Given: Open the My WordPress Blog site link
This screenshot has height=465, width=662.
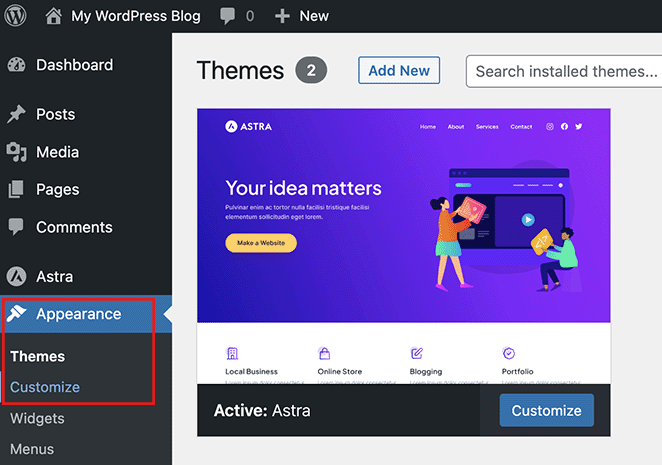Looking at the screenshot, I should pyautogui.click(x=136, y=16).
